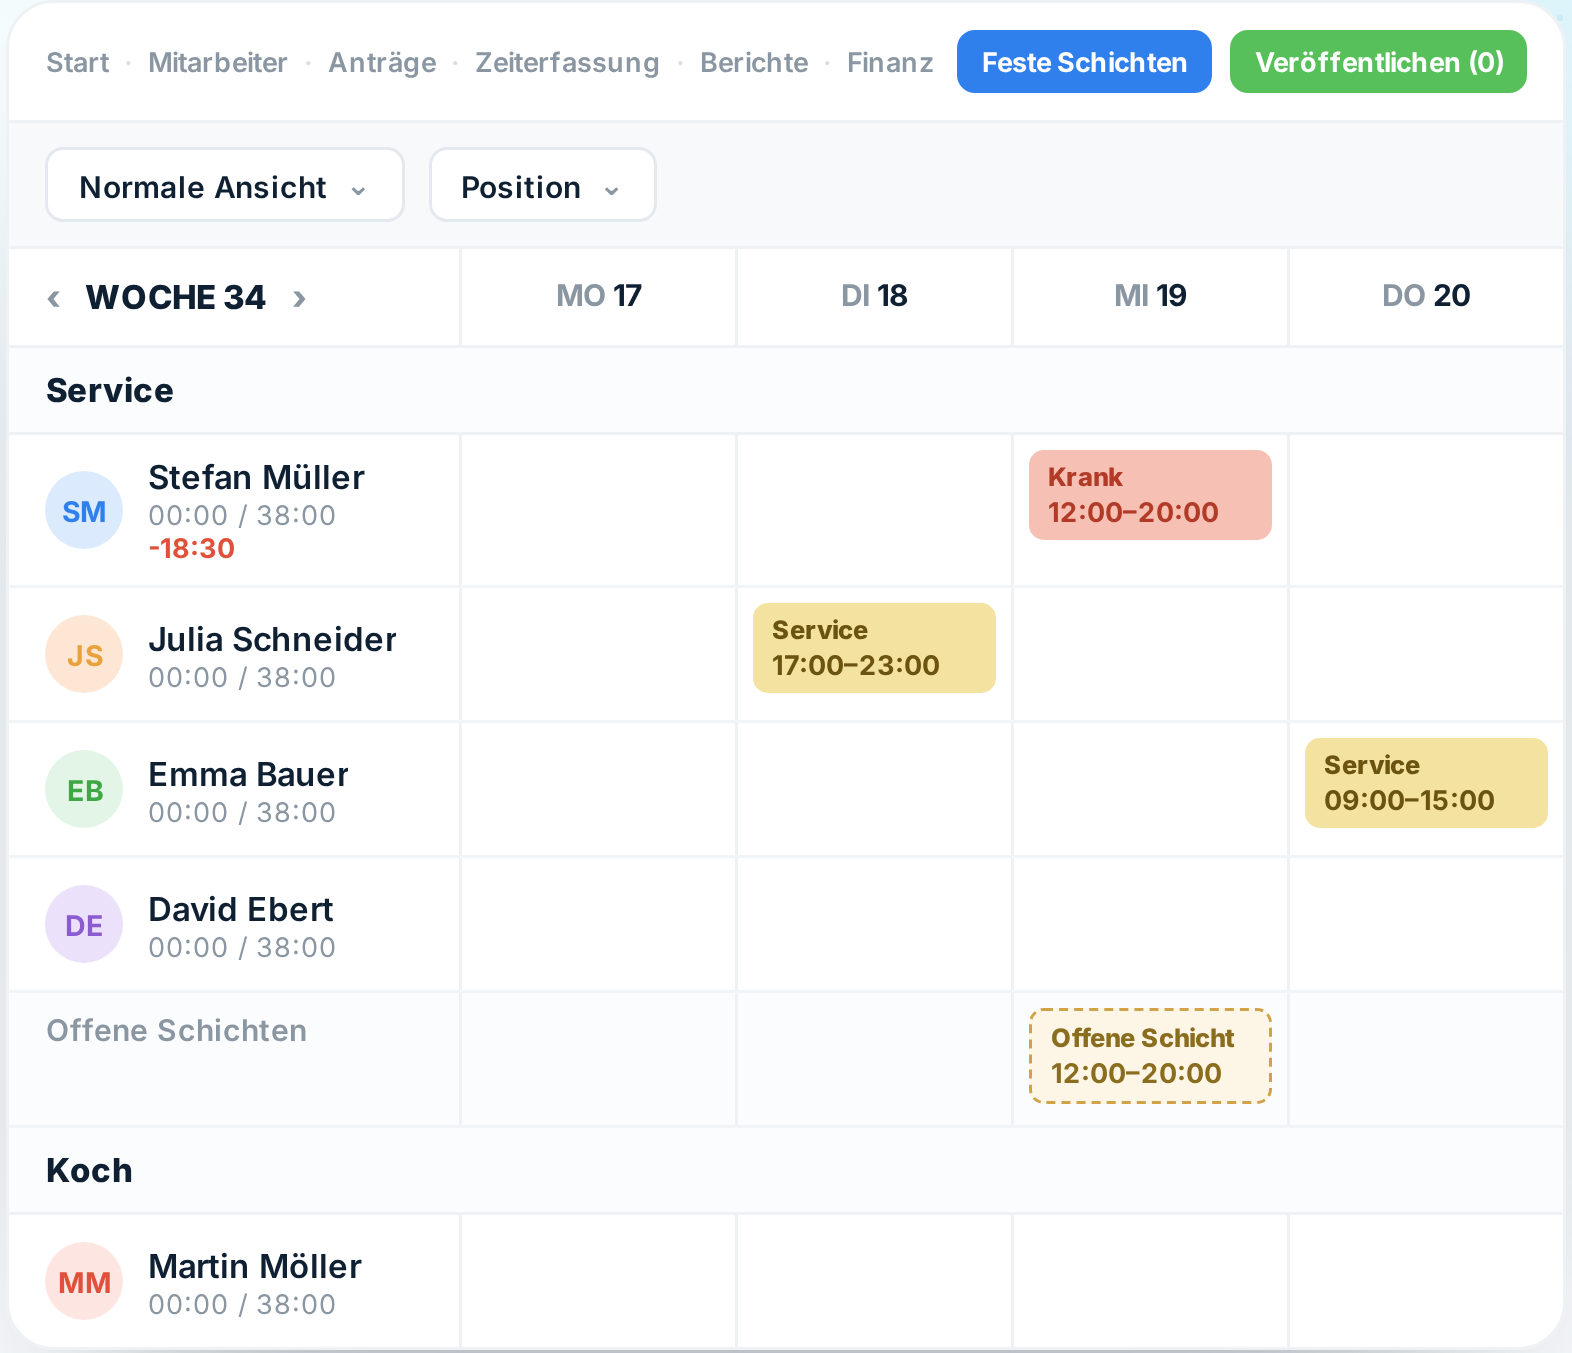1572x1353 pixels.
Task: Go to next week arrow
Action: (x=299, y=298)
